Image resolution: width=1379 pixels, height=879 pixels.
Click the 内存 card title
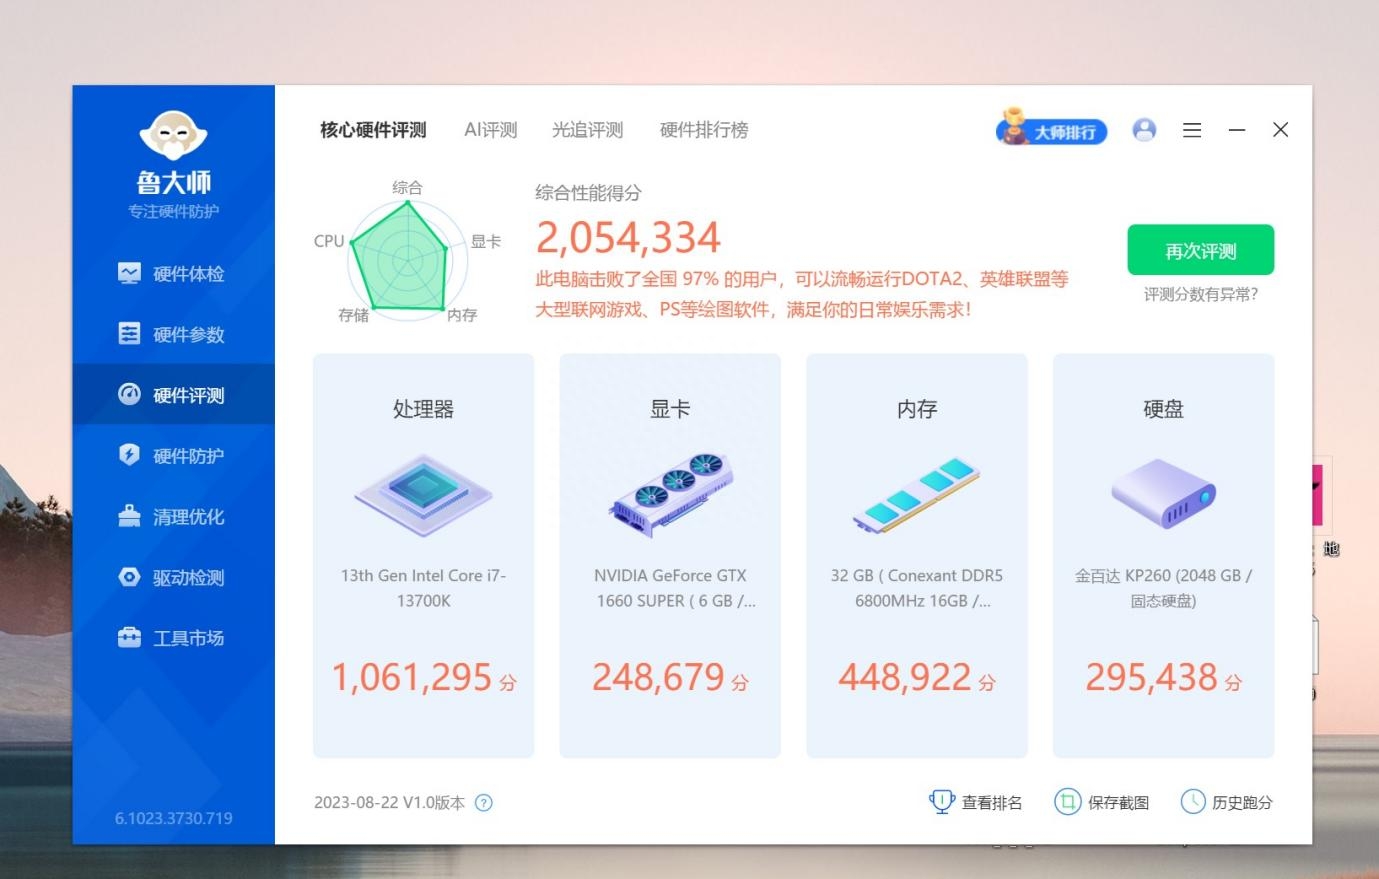click(x=917, y=409)
